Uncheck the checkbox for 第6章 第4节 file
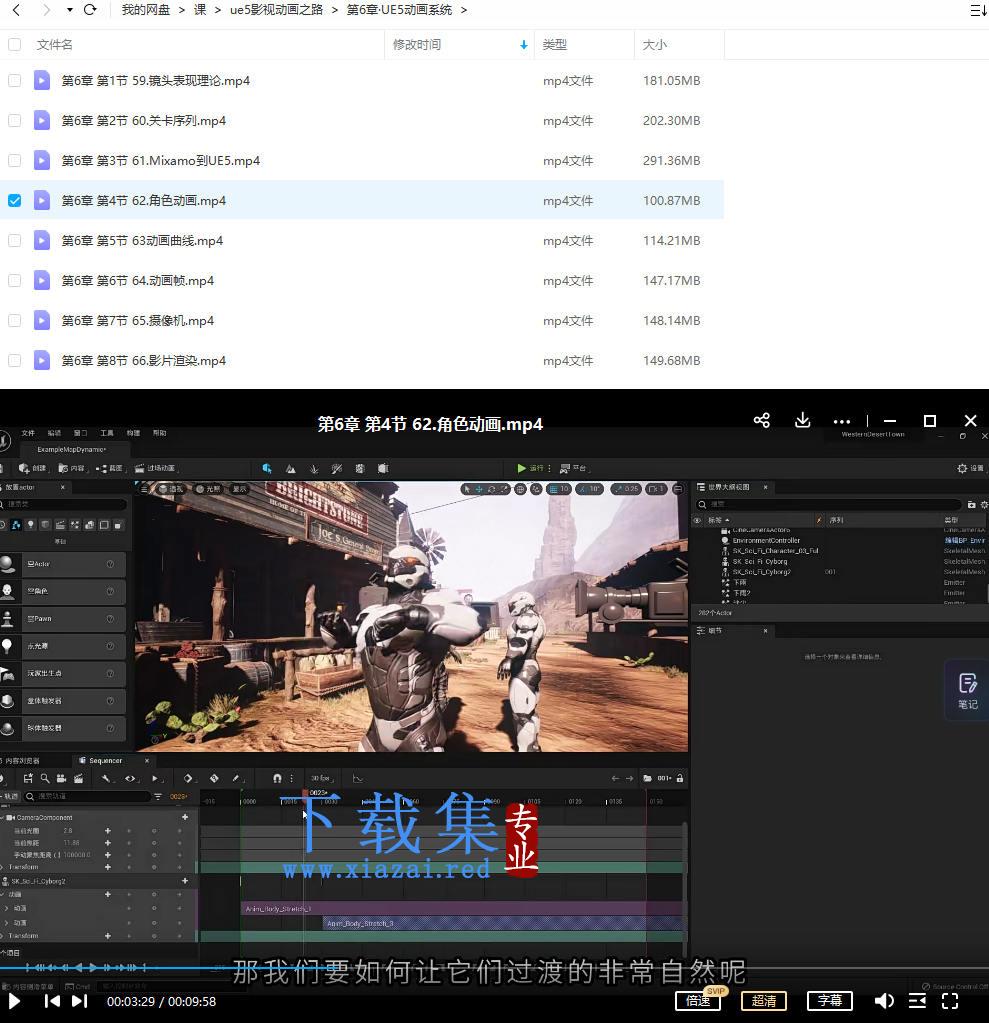989x1023 pixels. point(14,200)
